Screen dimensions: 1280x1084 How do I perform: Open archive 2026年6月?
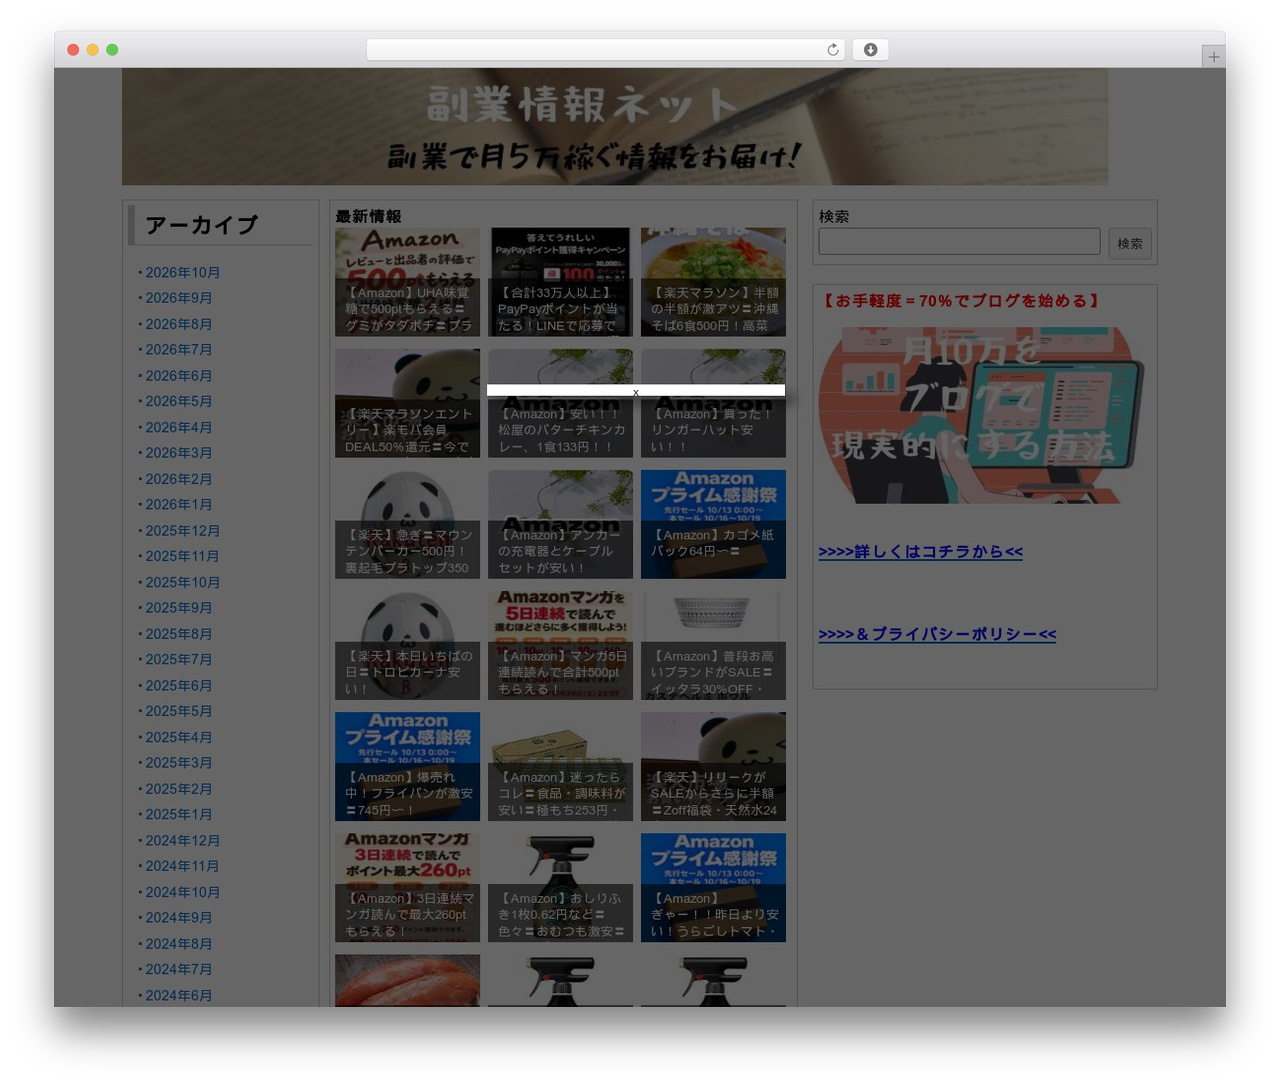pos(179,375)
